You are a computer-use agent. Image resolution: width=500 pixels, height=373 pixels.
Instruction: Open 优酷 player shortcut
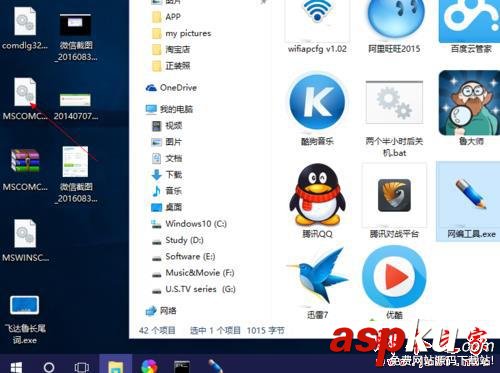[x=394, y=283]
